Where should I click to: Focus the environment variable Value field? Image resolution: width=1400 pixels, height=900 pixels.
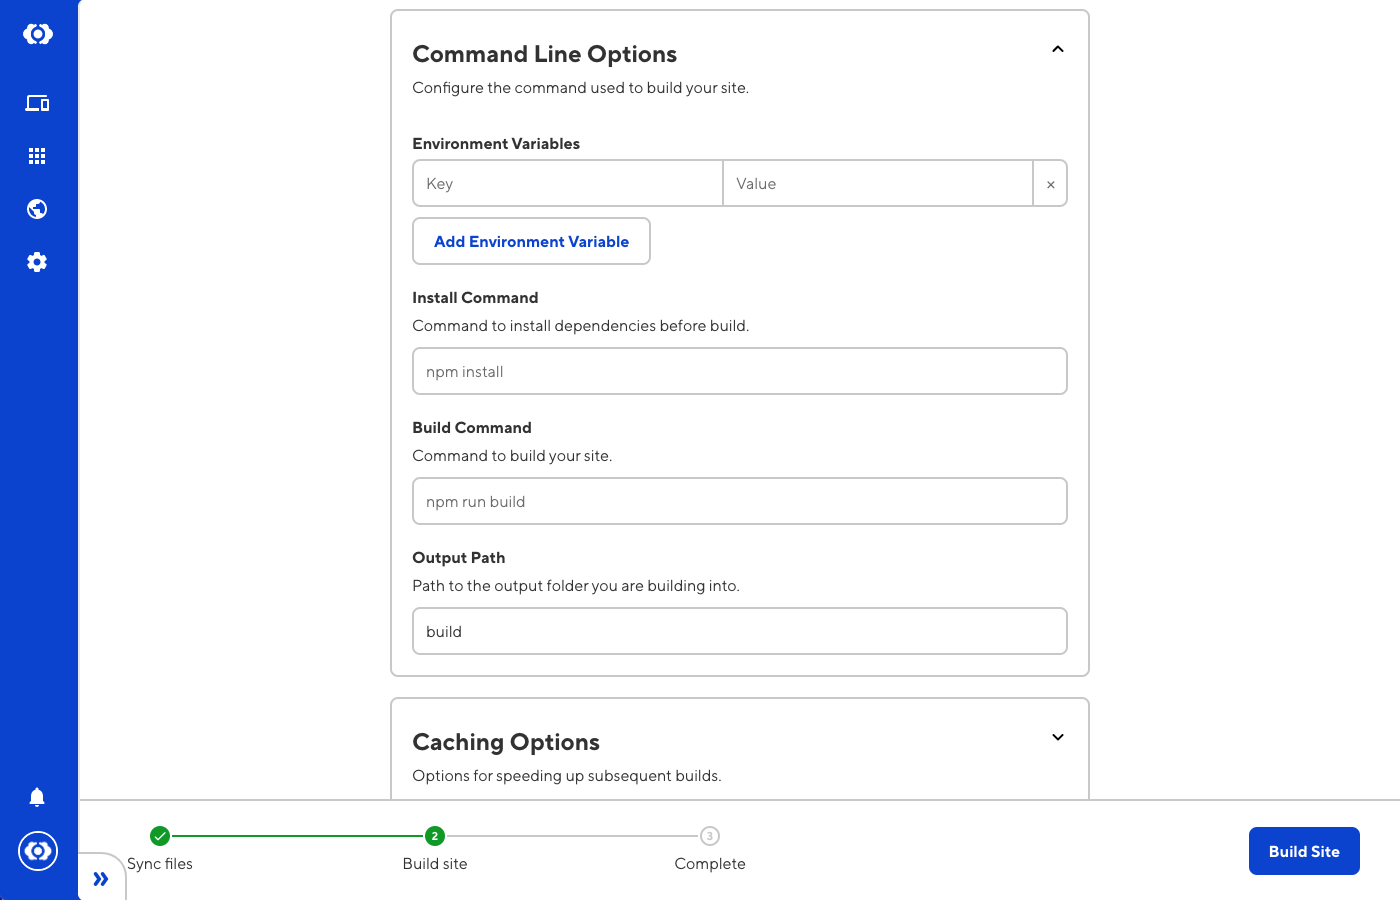[878, 184]
